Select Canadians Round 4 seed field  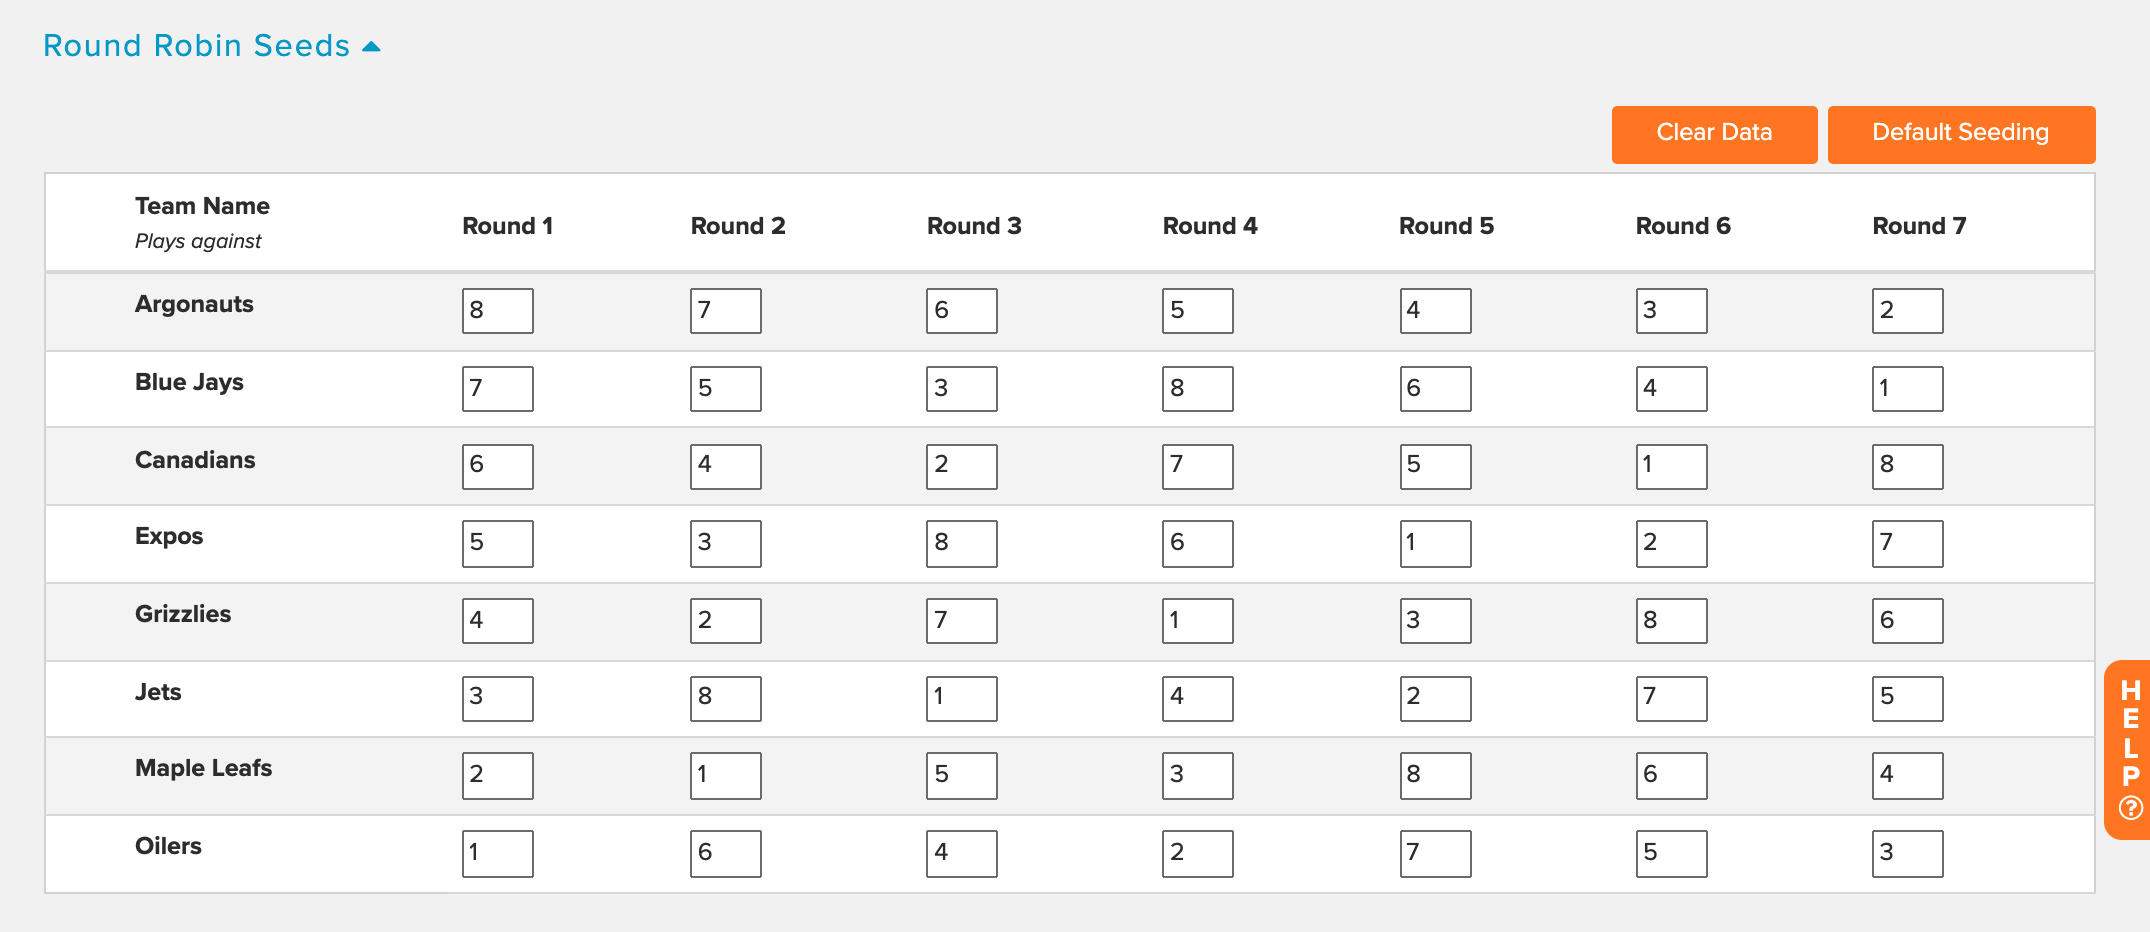(x=1198, y=466)
